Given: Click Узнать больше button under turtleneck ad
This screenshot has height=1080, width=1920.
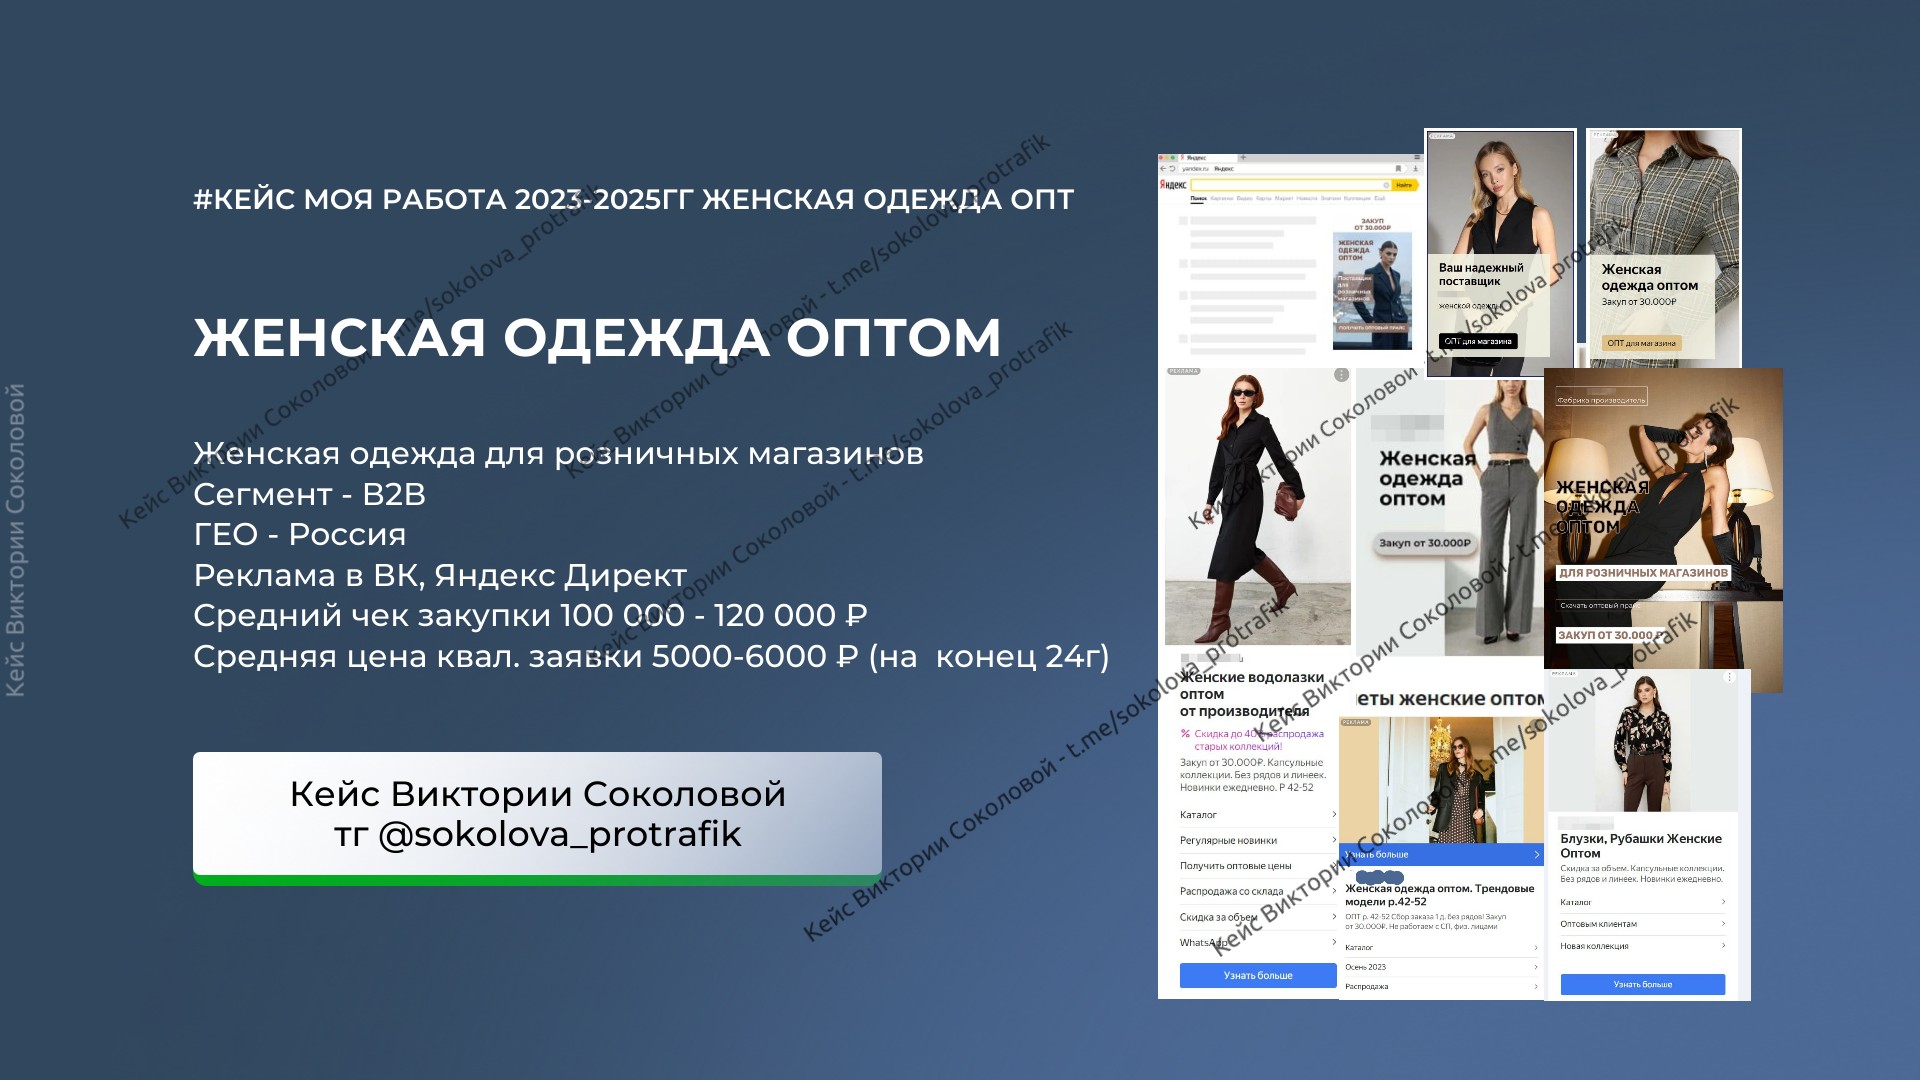Looking at the screenshot, I should tap(1258, 975).
